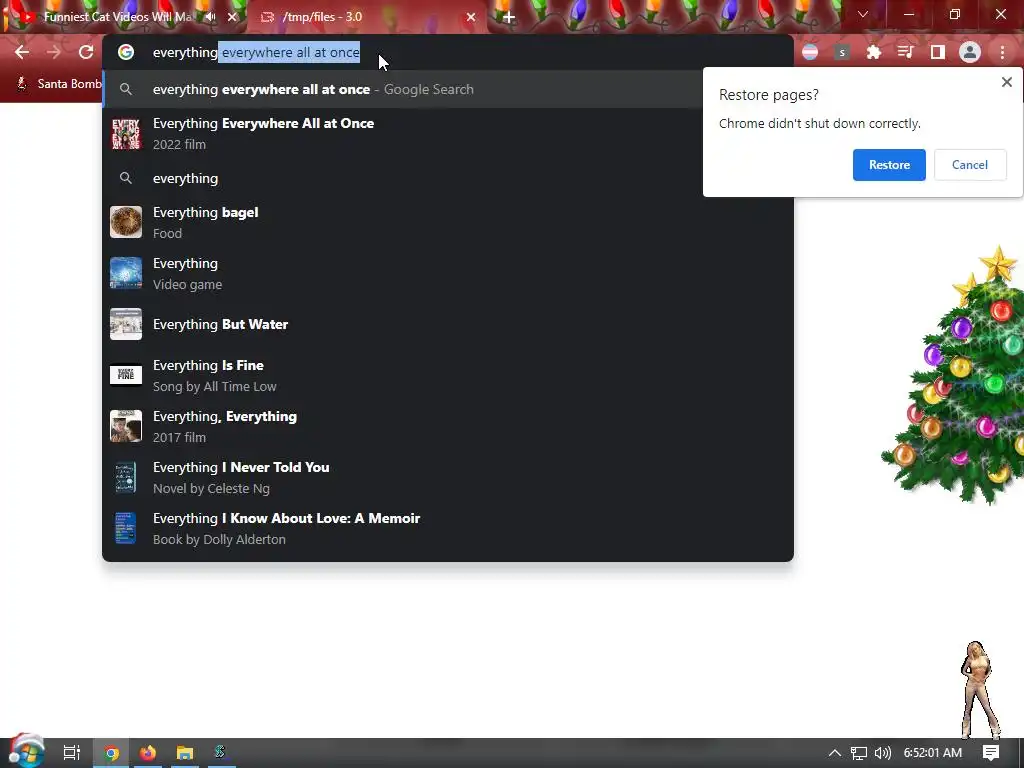Select Everything I Know About Love memoir
1024x768 pixels.
pos(448,528)
